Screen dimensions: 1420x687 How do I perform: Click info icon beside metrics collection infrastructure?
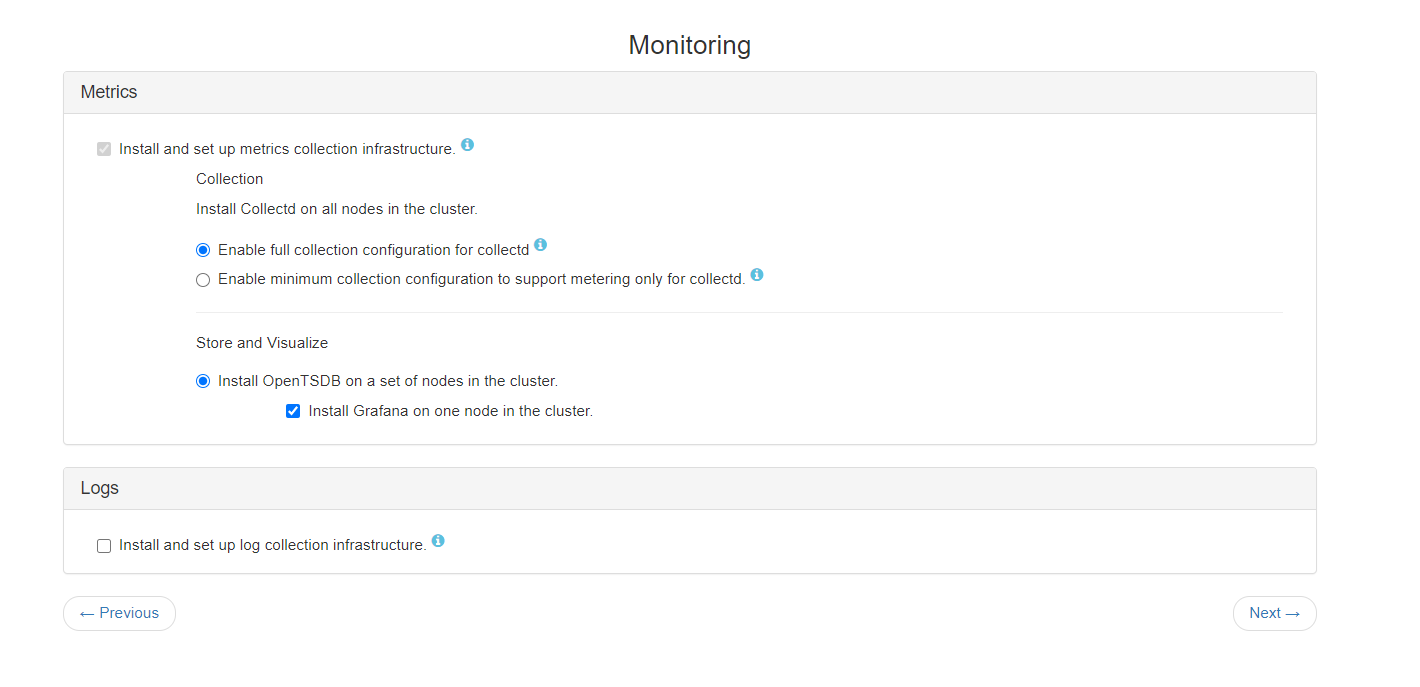[467, 145]
